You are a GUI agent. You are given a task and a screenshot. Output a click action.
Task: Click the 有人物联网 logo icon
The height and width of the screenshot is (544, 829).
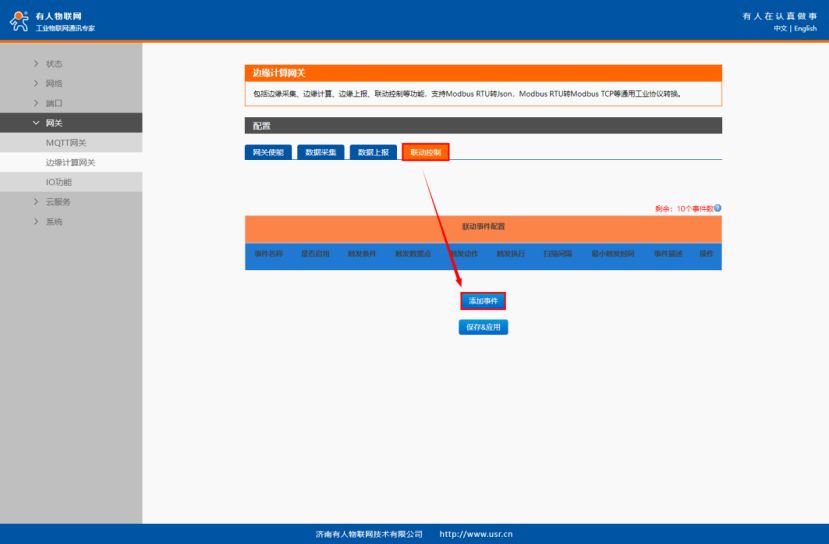19,21
